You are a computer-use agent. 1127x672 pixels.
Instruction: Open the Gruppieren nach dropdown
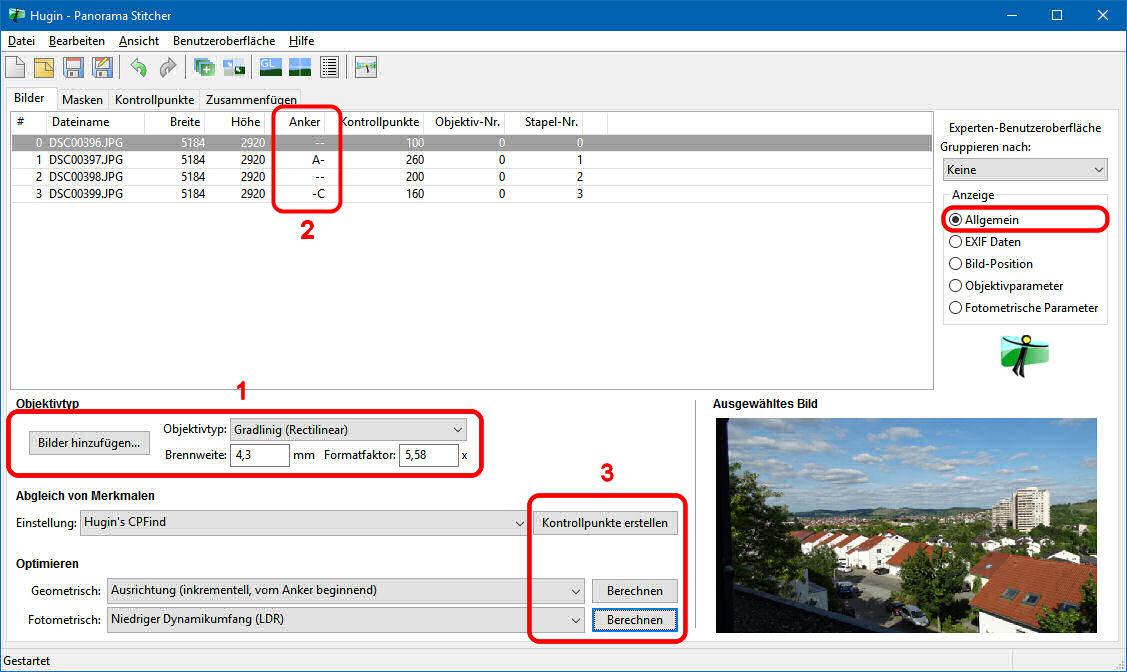(x=1023, y=170)
